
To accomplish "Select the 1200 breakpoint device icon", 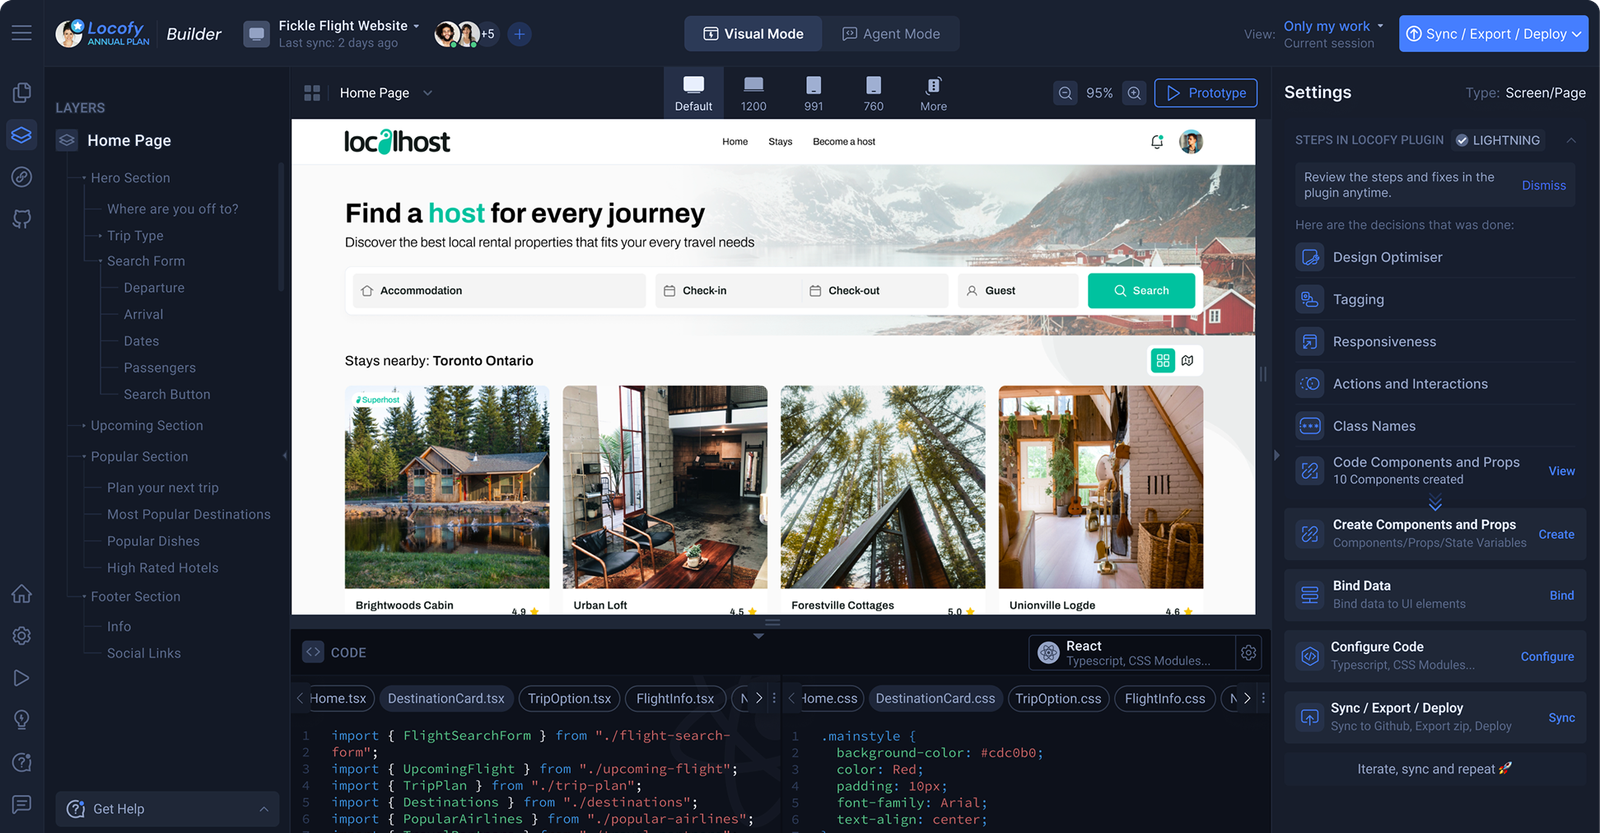I will (x=754, y=93).
